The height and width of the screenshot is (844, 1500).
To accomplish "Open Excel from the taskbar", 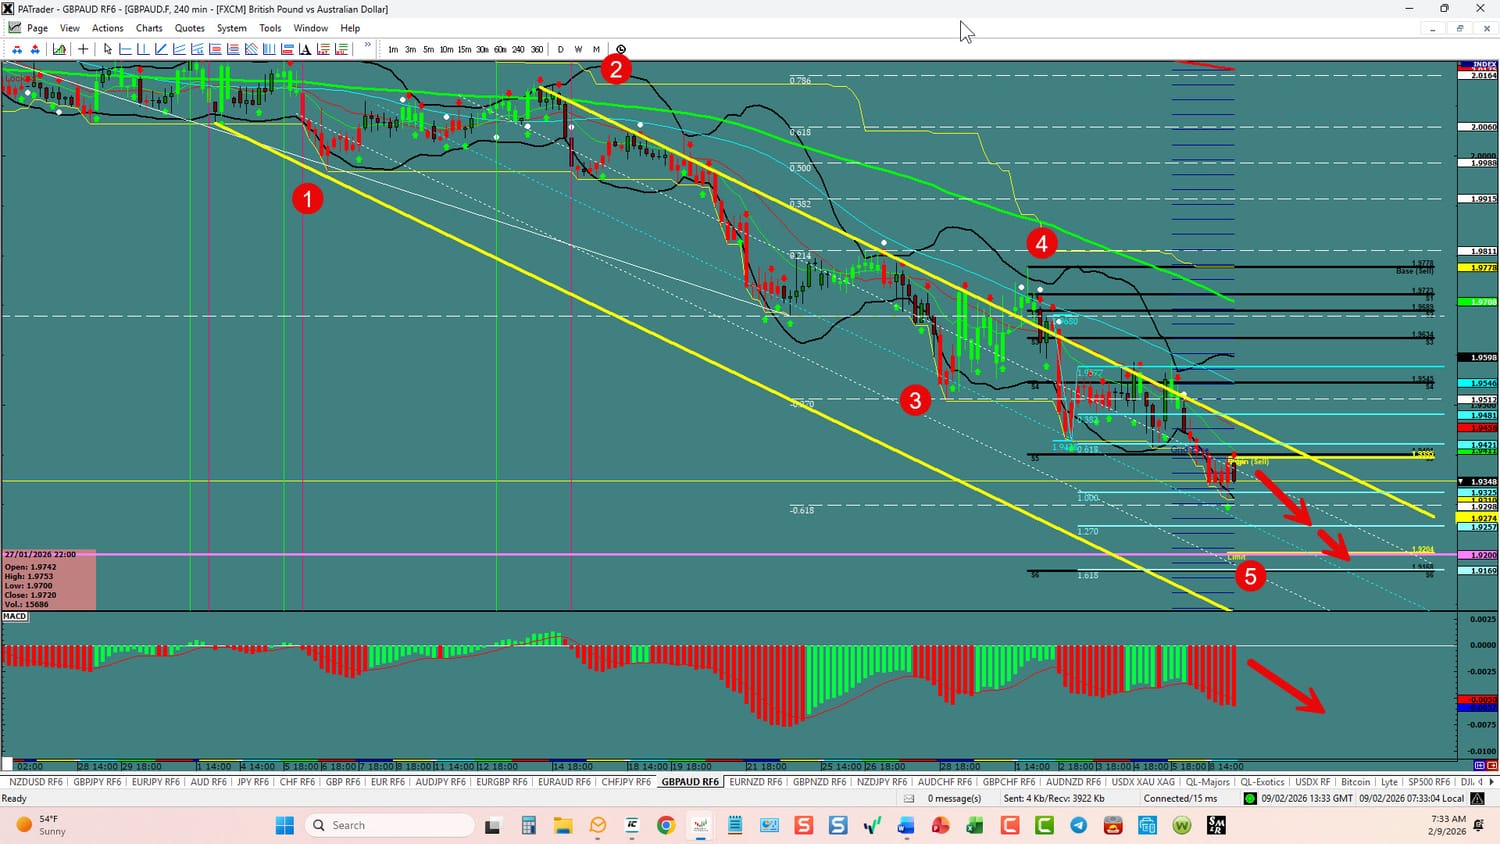I will [975, 825].
